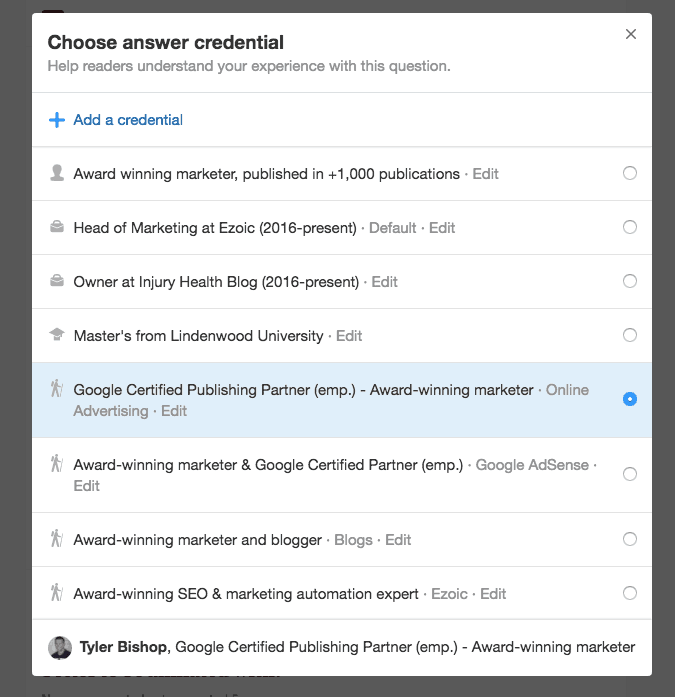Viewport: 675px width, 697px height.
Task: Close the Choose answer credential dialog
Action: point(631,34)
